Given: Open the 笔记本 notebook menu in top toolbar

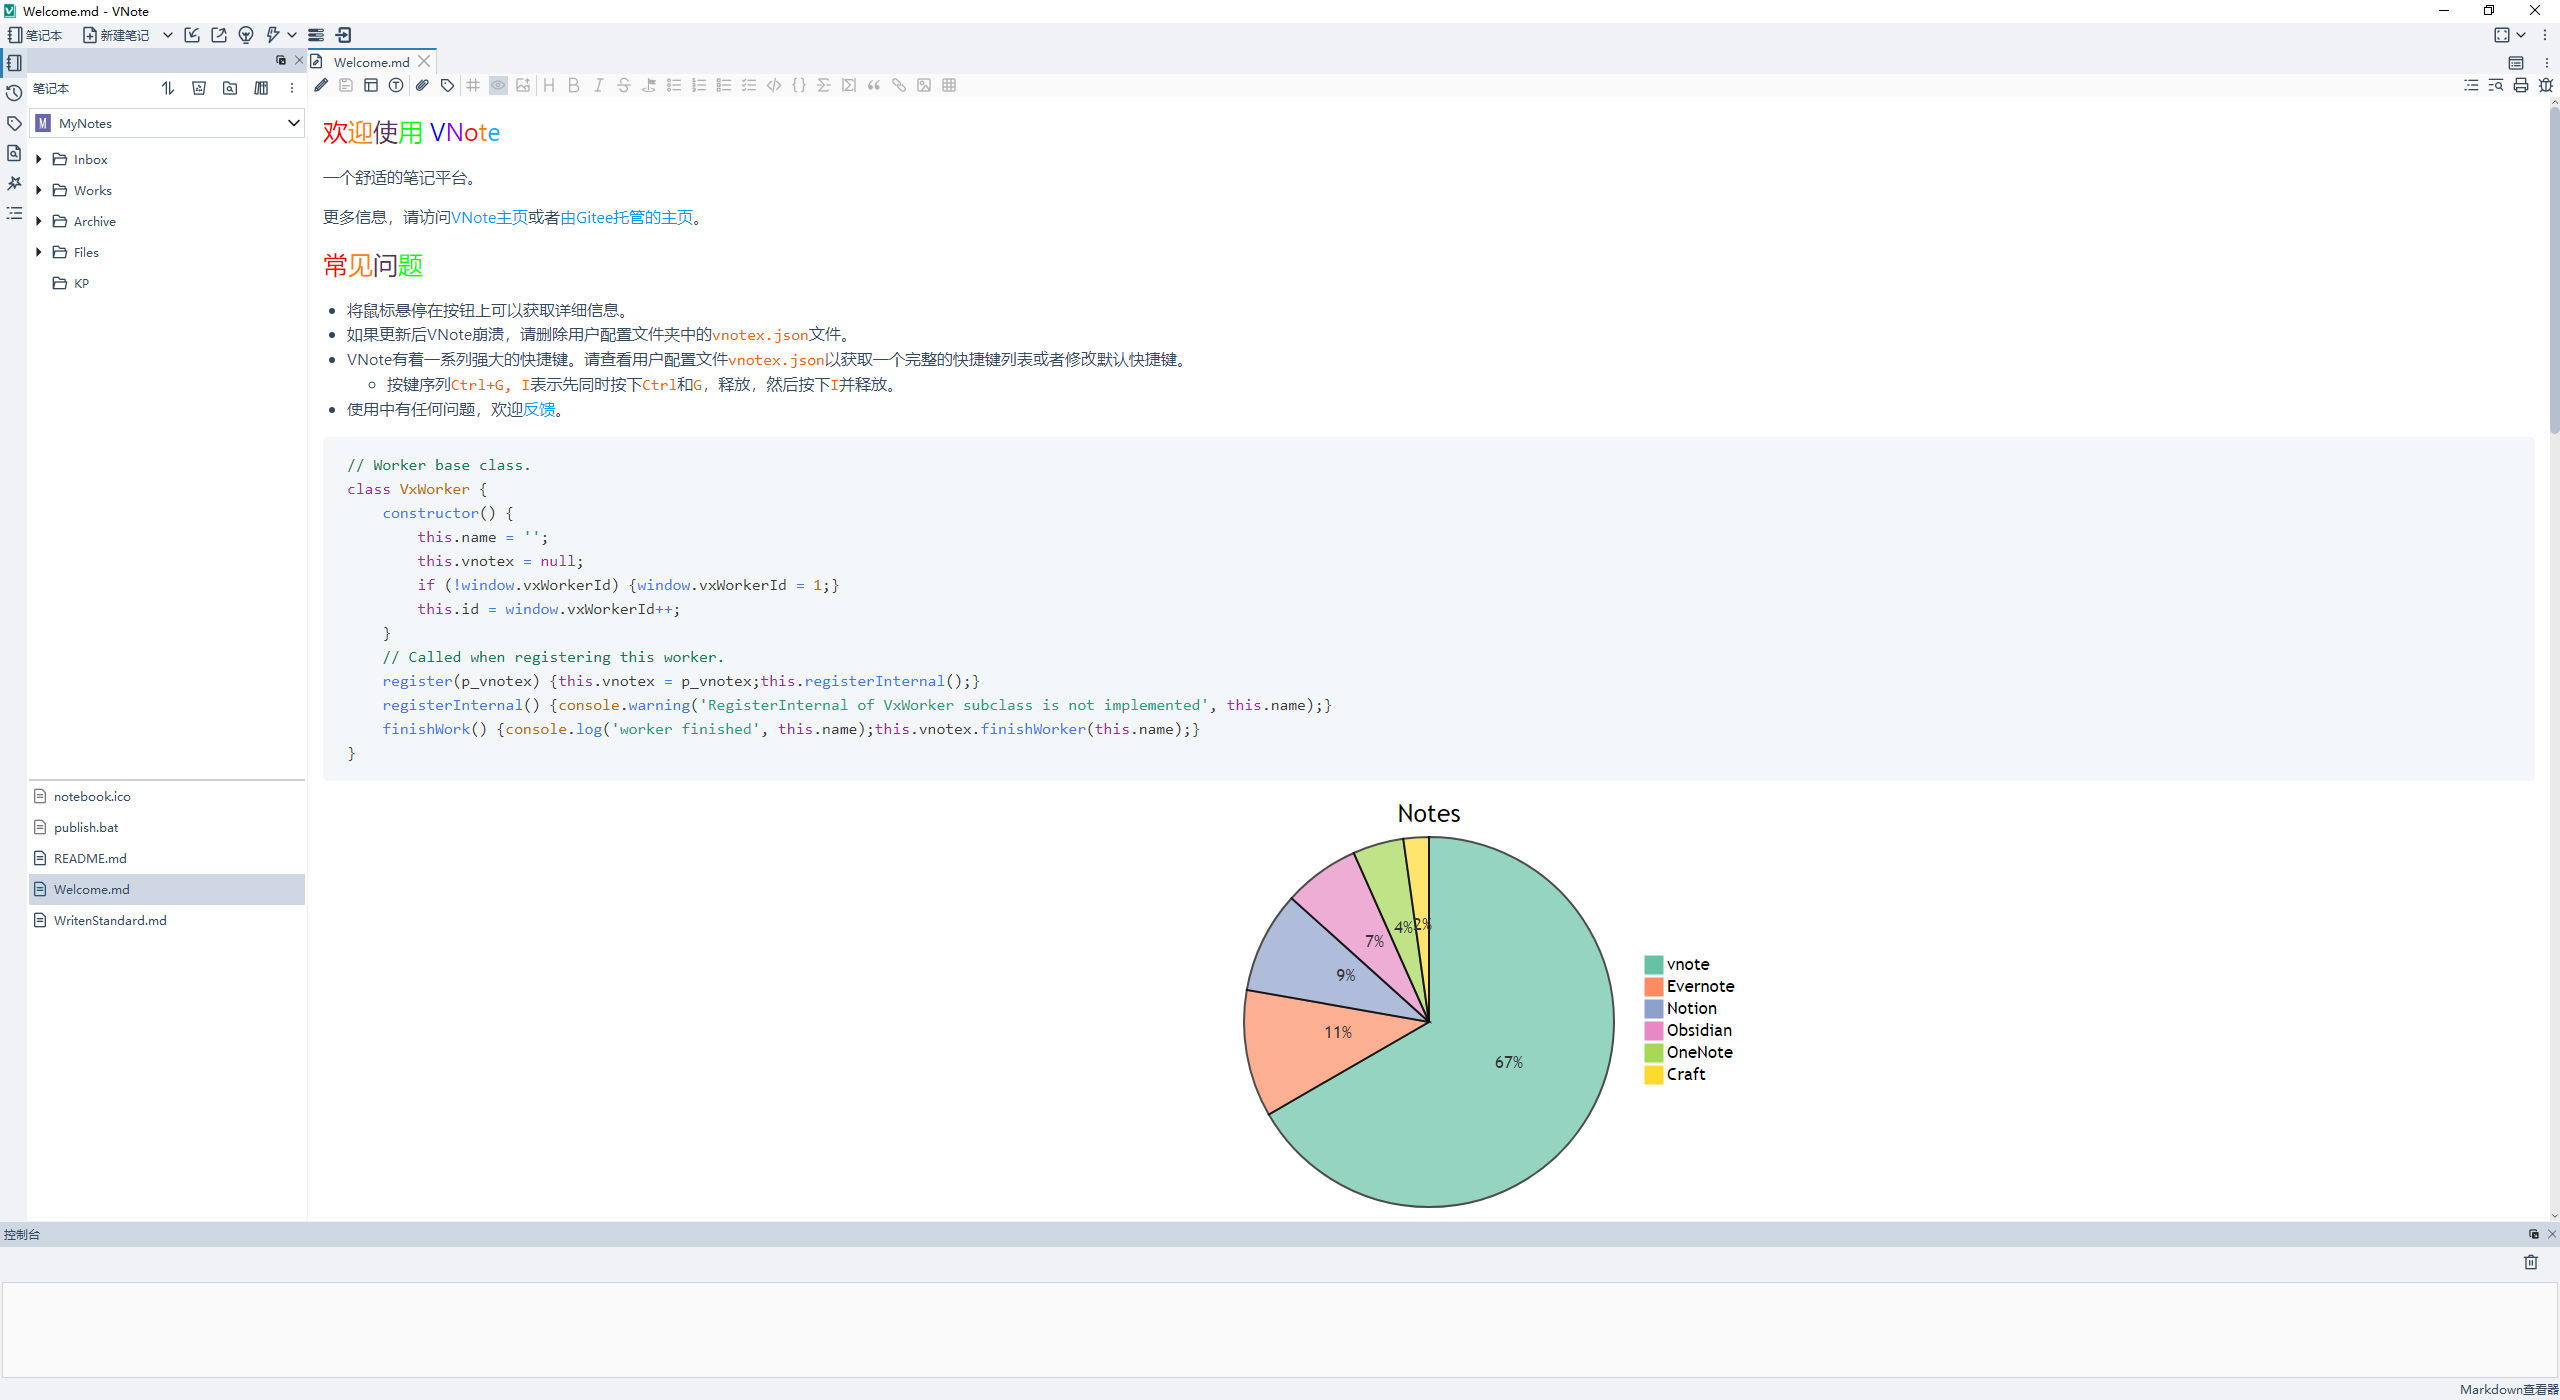Looking at the screenshot, I should 35,35.
